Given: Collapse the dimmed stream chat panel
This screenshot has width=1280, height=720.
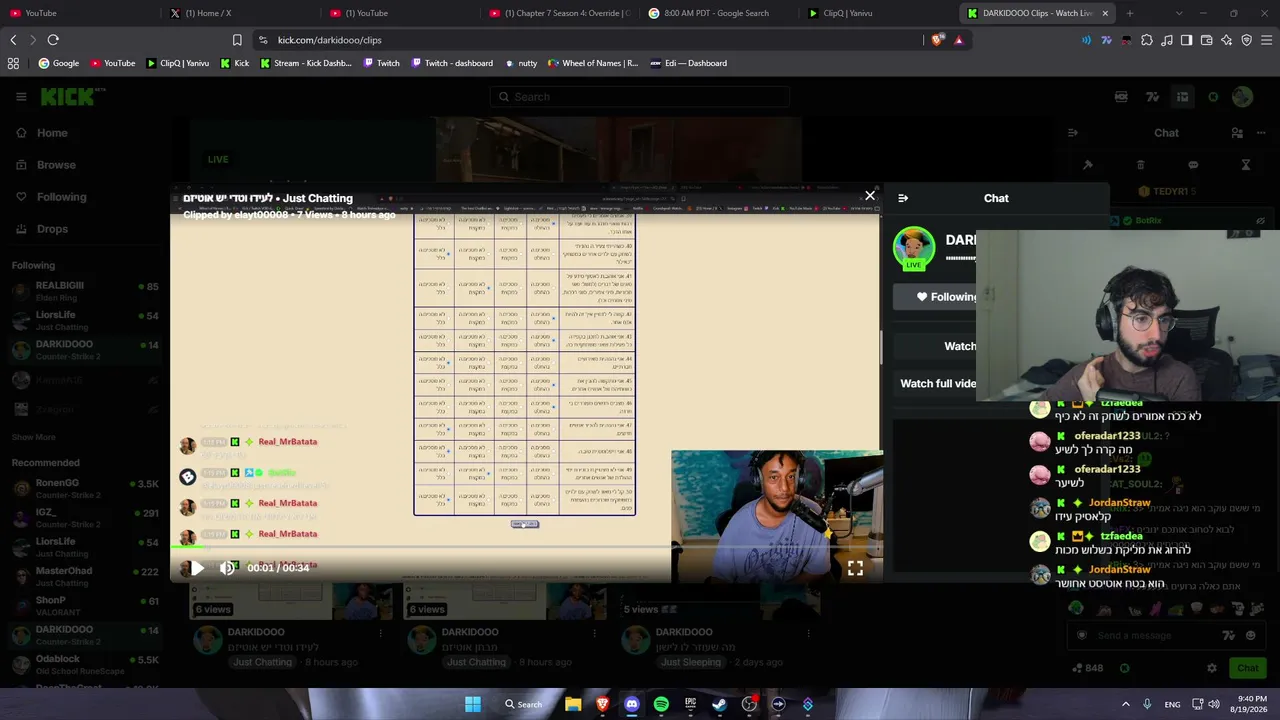Looking at the screenshot, I should pyautogui.click(x=1072, y=133).
